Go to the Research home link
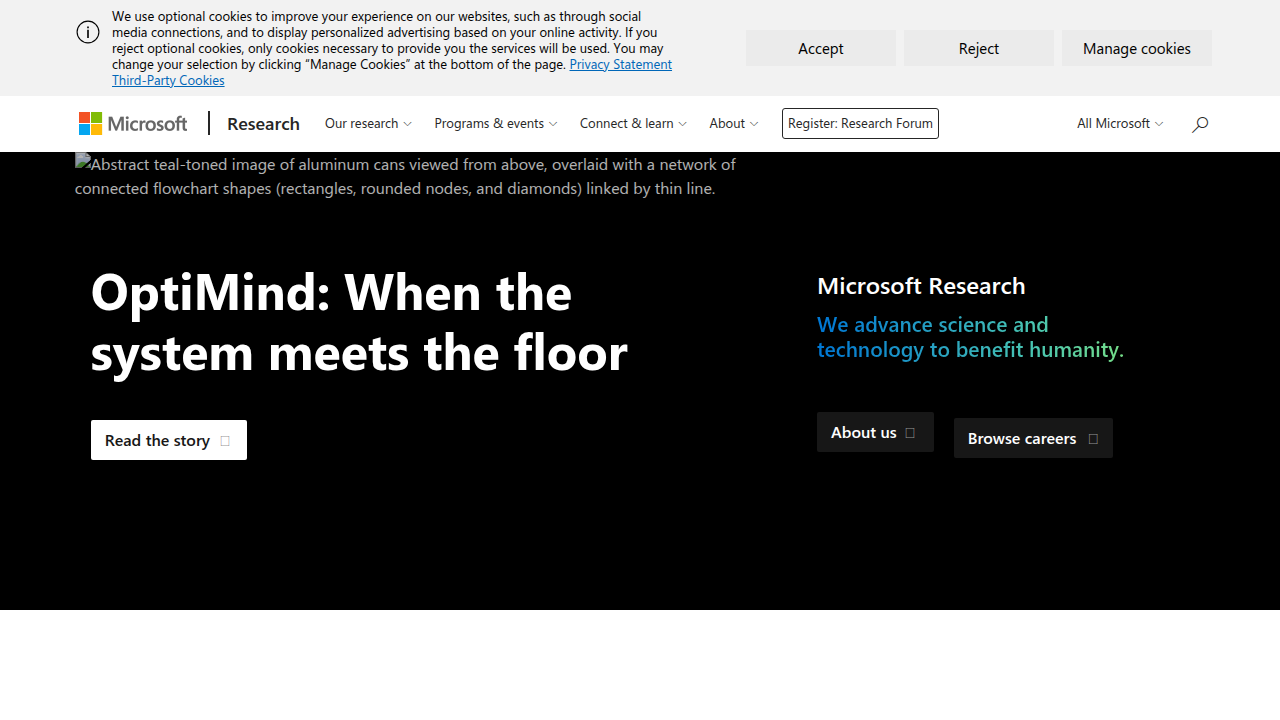This screenshot has height=720, width=1280. click(263, 123)
